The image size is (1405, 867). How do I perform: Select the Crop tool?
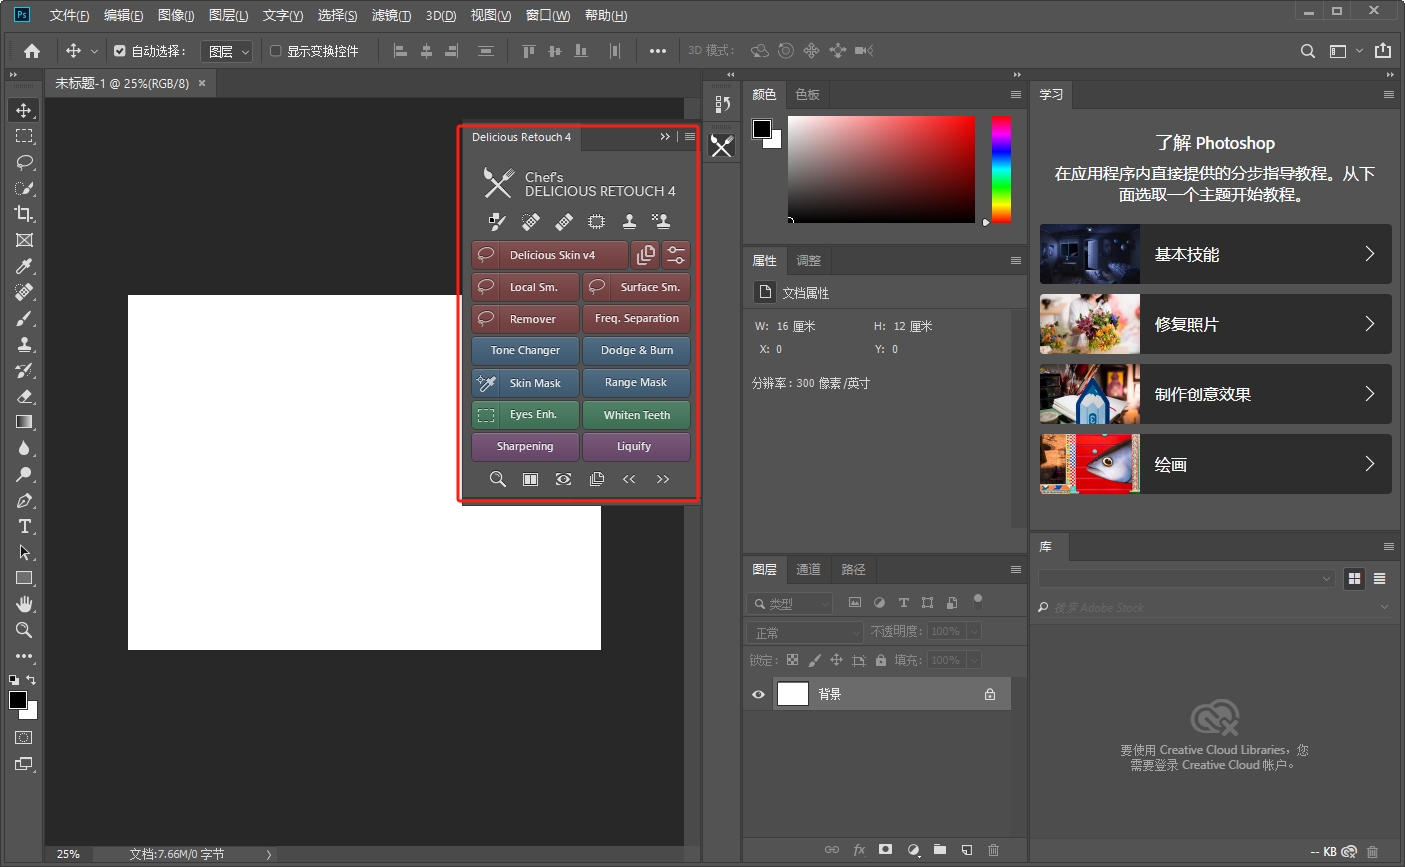(x=24, y=214)
